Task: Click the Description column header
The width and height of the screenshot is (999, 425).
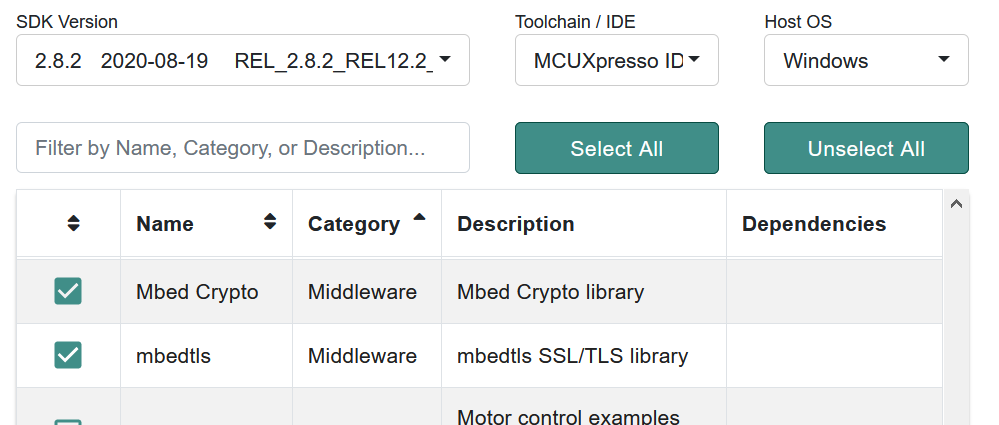Action: 516,223
